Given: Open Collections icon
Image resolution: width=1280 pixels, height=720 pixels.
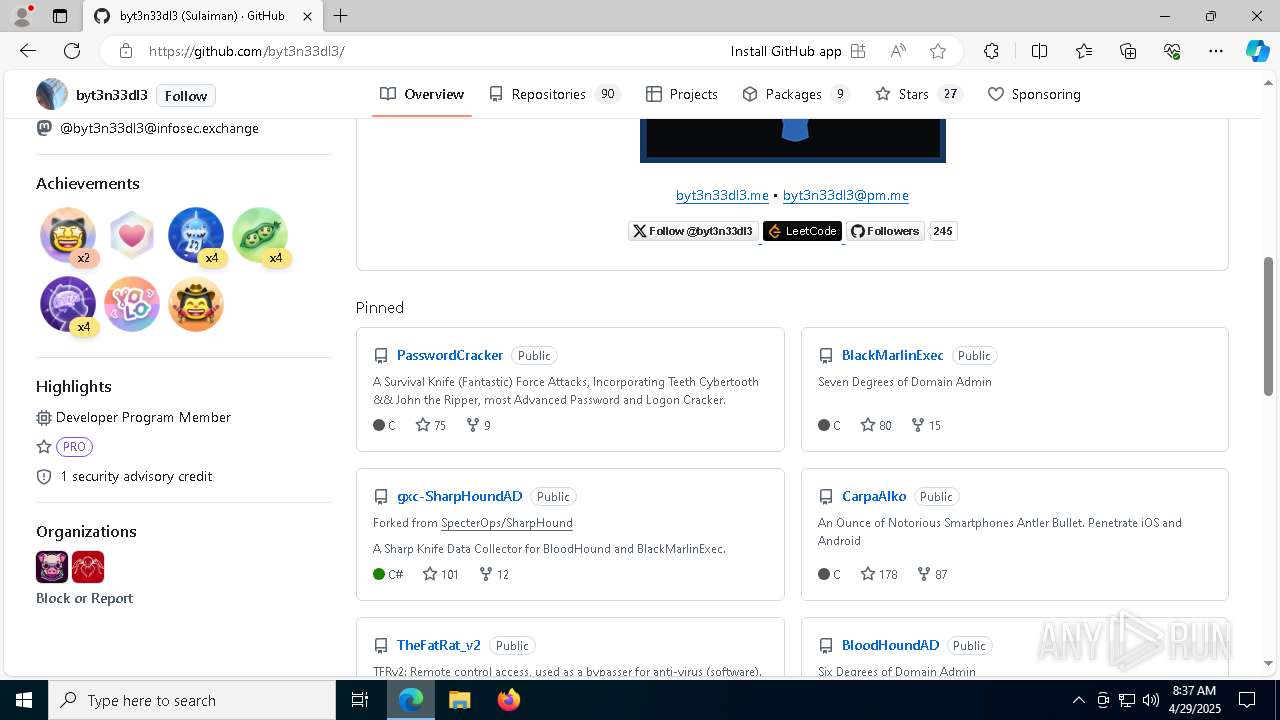Looking at the screenshot, I should click(1128, 51).
